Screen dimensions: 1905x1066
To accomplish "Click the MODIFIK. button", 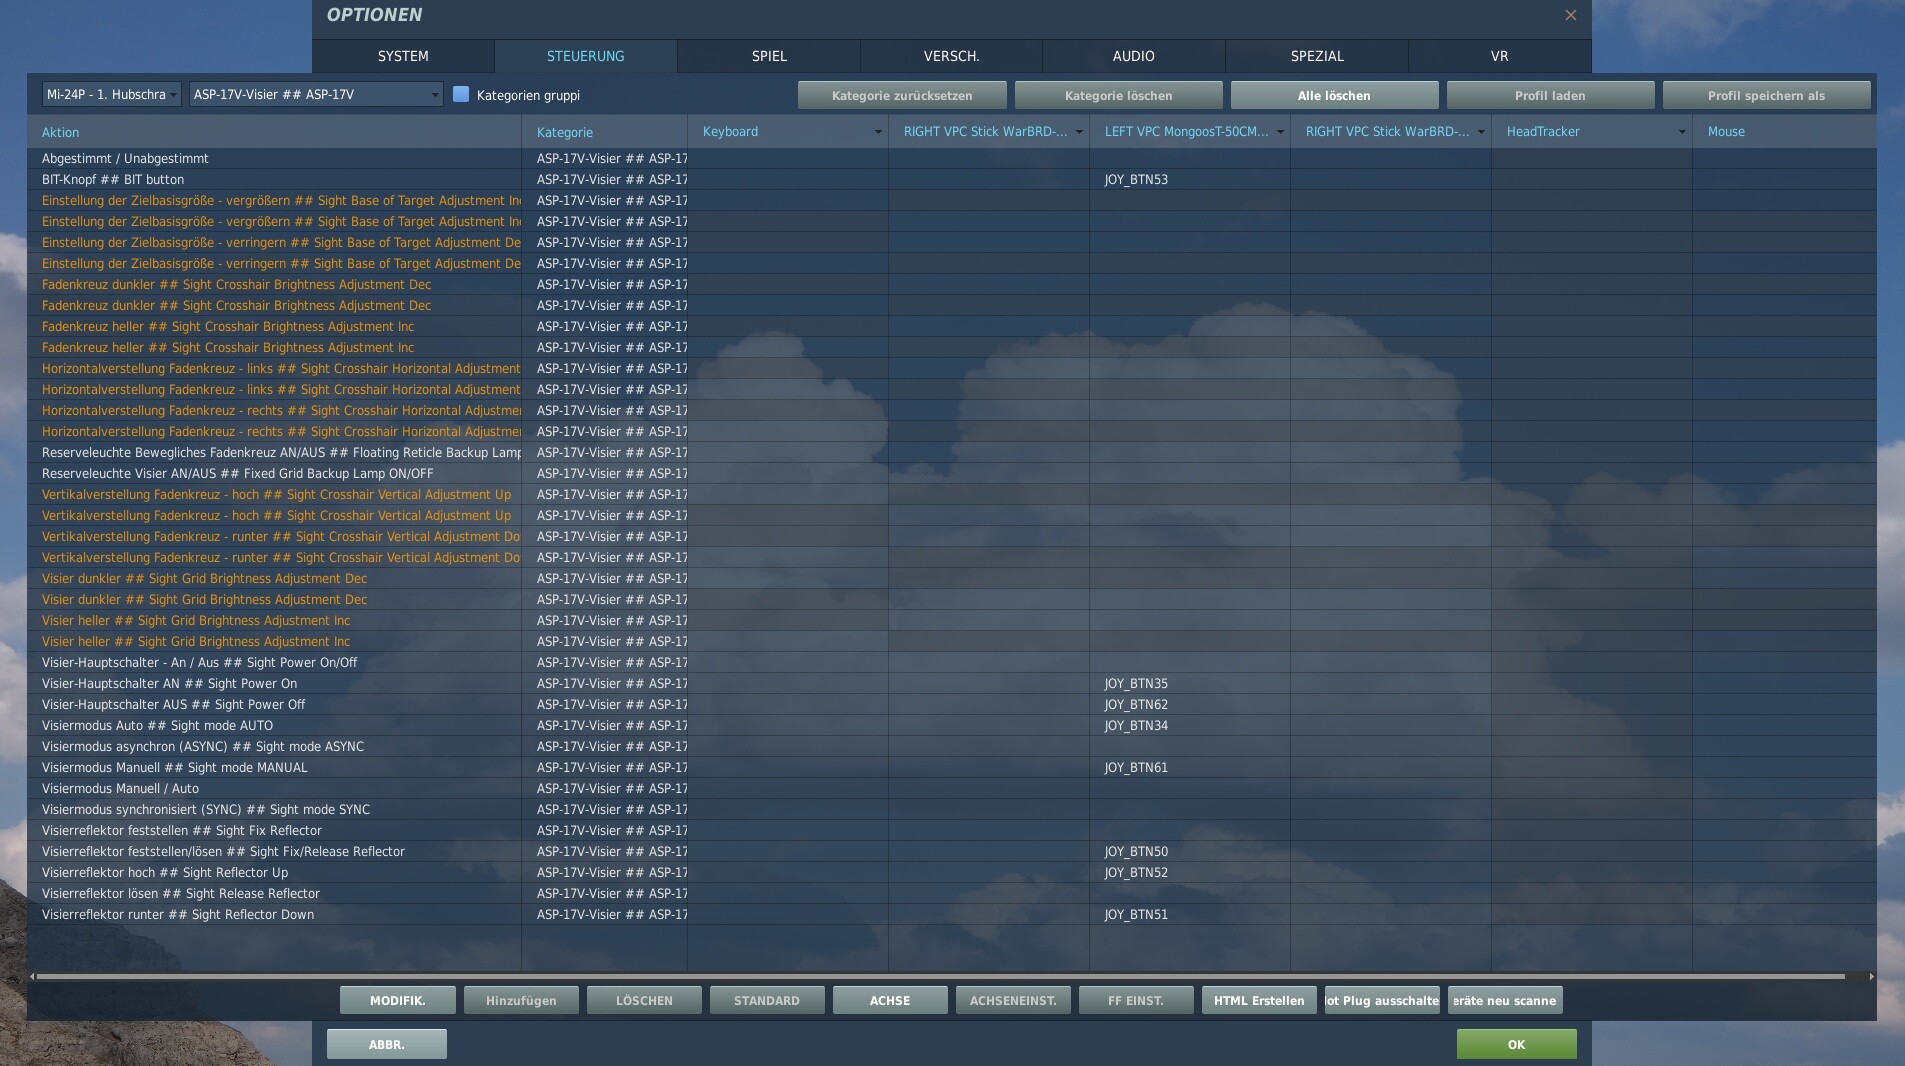I will (x=398, y=1000).
